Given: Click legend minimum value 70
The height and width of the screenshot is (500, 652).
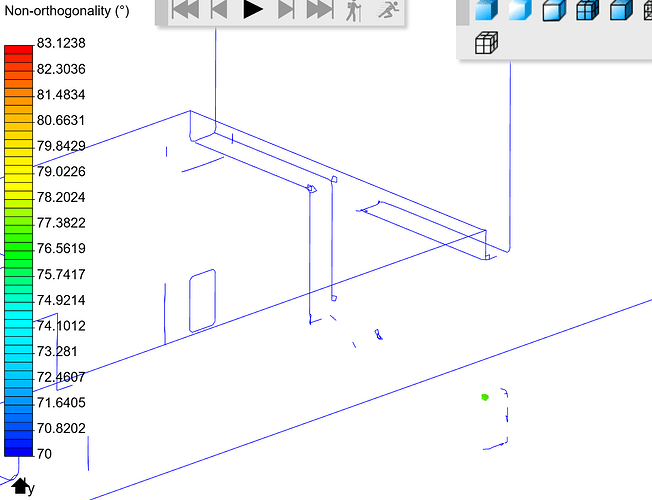Looking at the screenshot, I should pos(44,453).
